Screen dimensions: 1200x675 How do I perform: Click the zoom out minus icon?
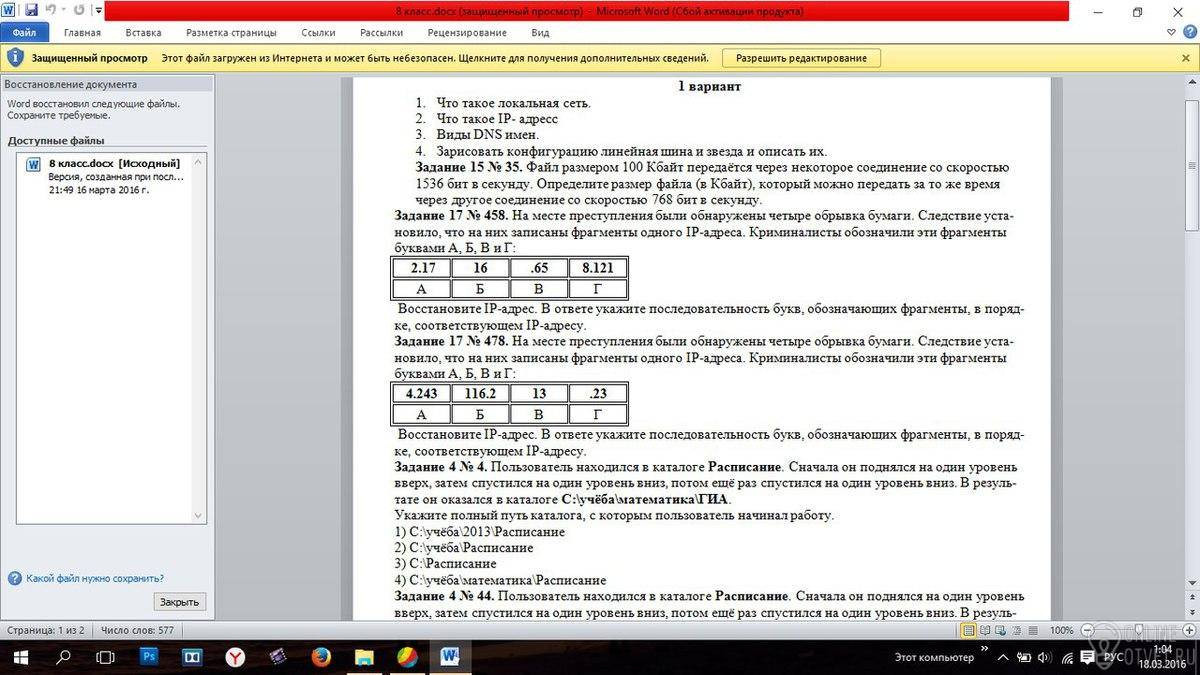tap(1087, 630)
